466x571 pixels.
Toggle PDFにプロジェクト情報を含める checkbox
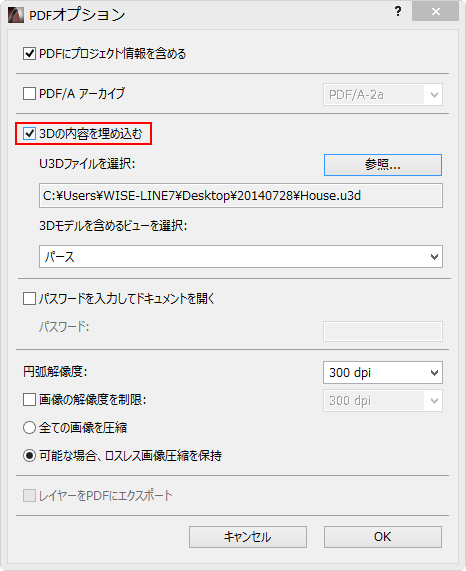[29, 54]
